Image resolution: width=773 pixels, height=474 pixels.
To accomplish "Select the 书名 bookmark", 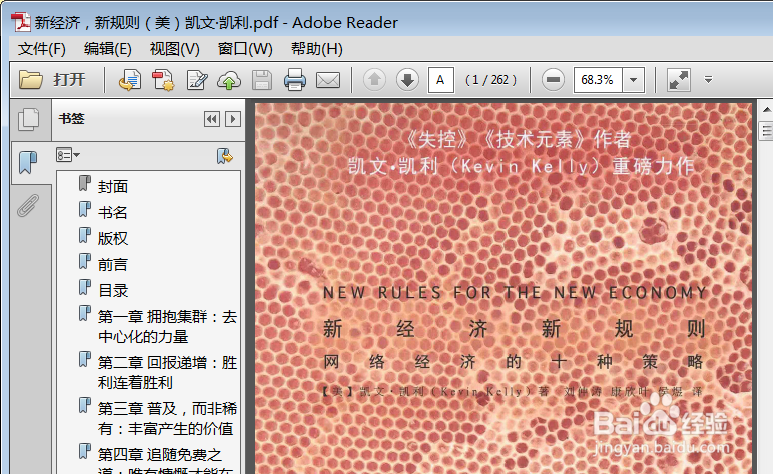I will (x=113, y=213).
